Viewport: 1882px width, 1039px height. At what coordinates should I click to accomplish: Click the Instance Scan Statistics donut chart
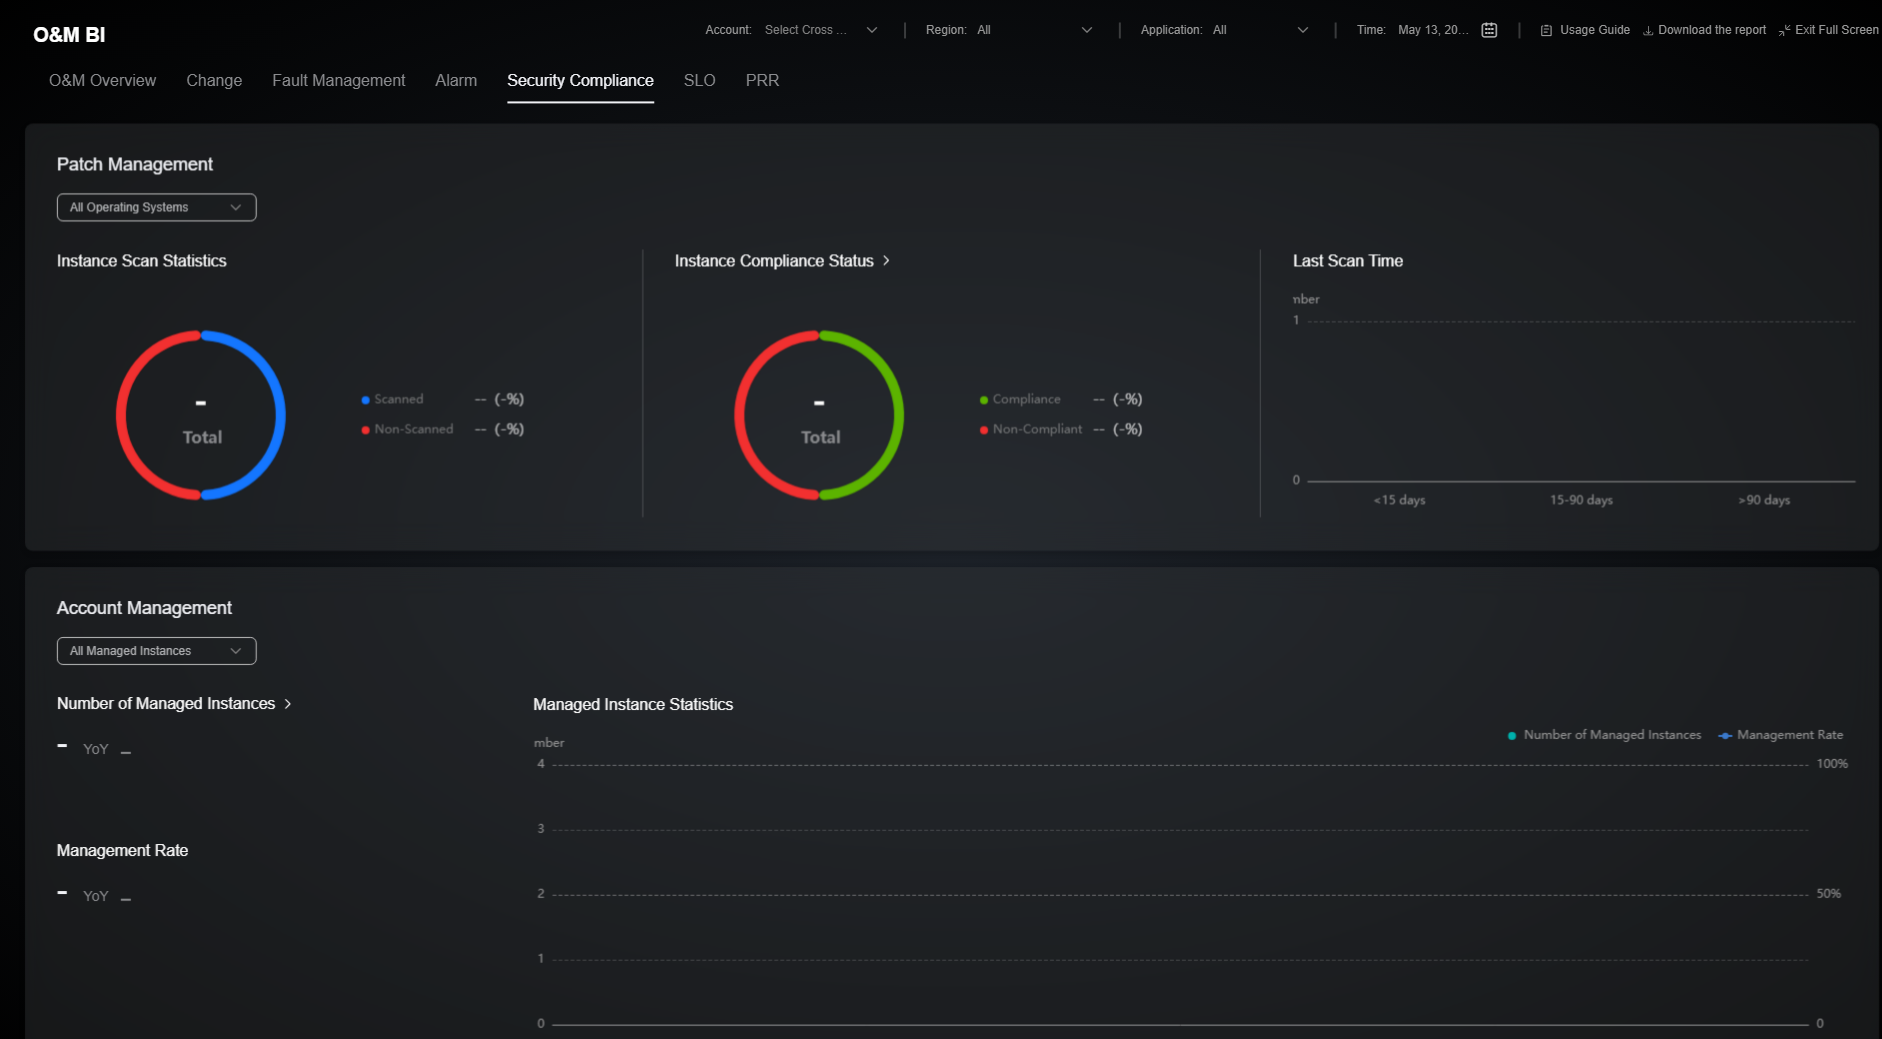coord(201,415)
